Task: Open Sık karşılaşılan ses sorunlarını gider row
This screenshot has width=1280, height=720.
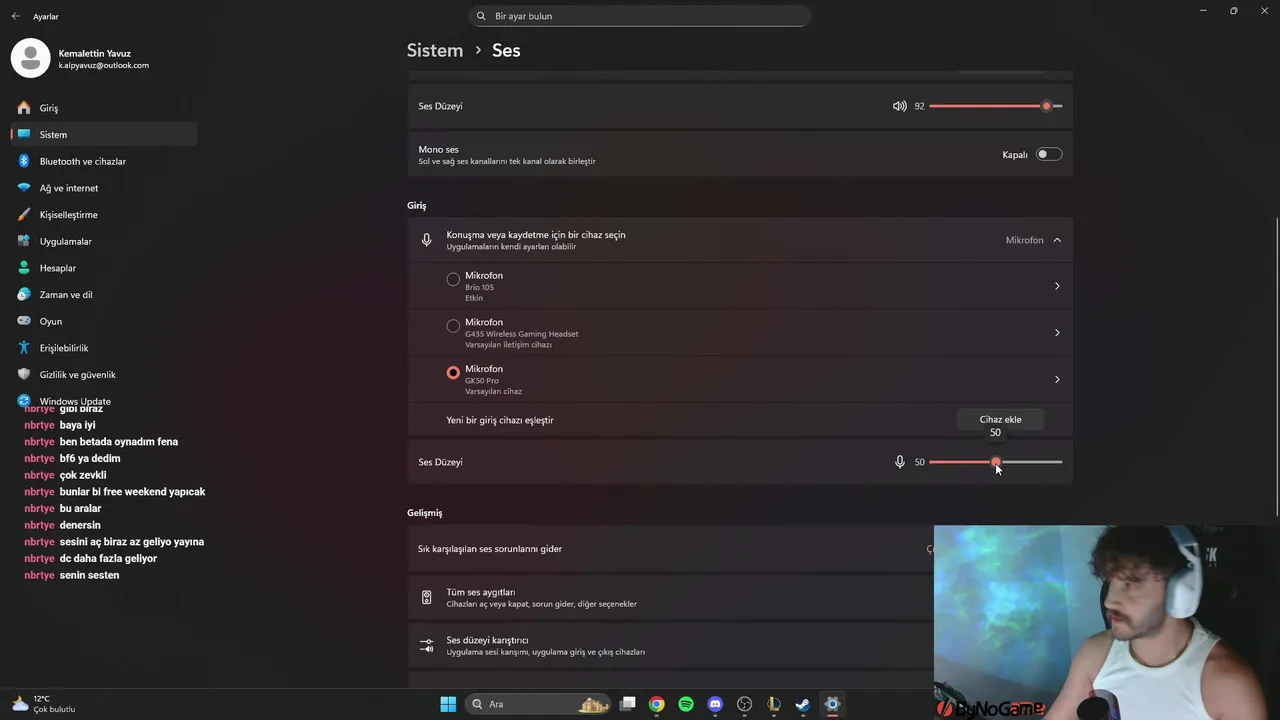Action: pyautogui.click(x=670, y=549)
